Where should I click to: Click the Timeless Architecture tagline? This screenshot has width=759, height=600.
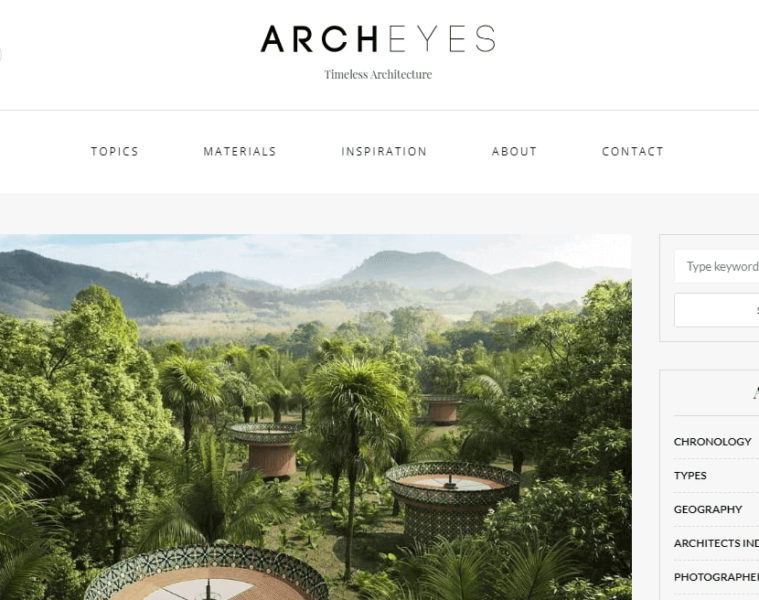(x=378, y=75)
